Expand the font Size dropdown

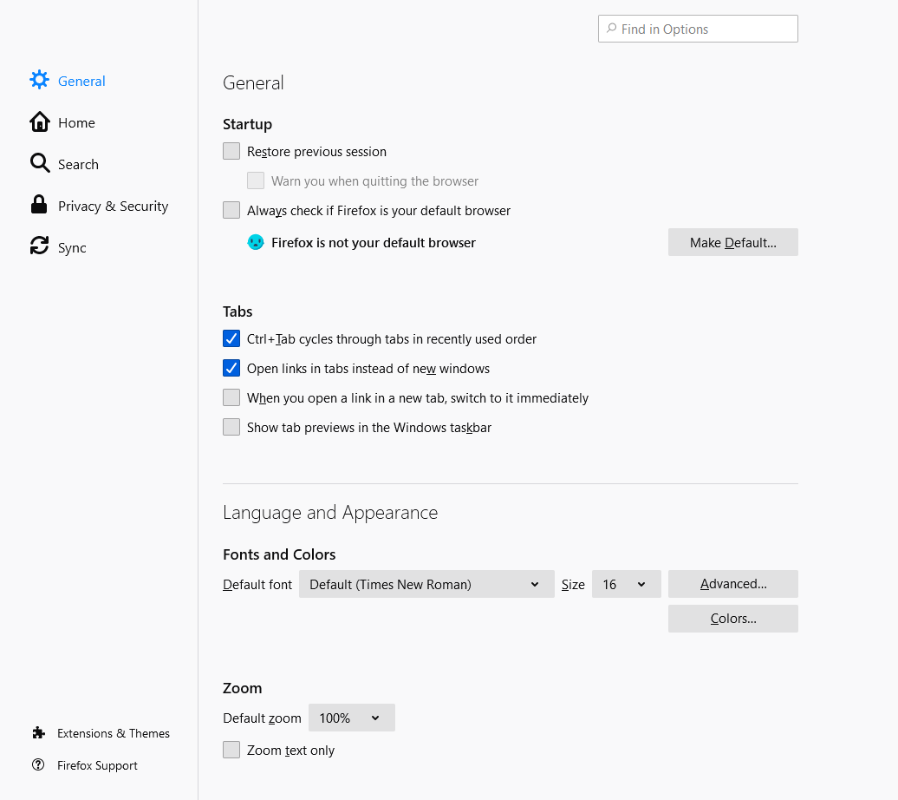626,584
